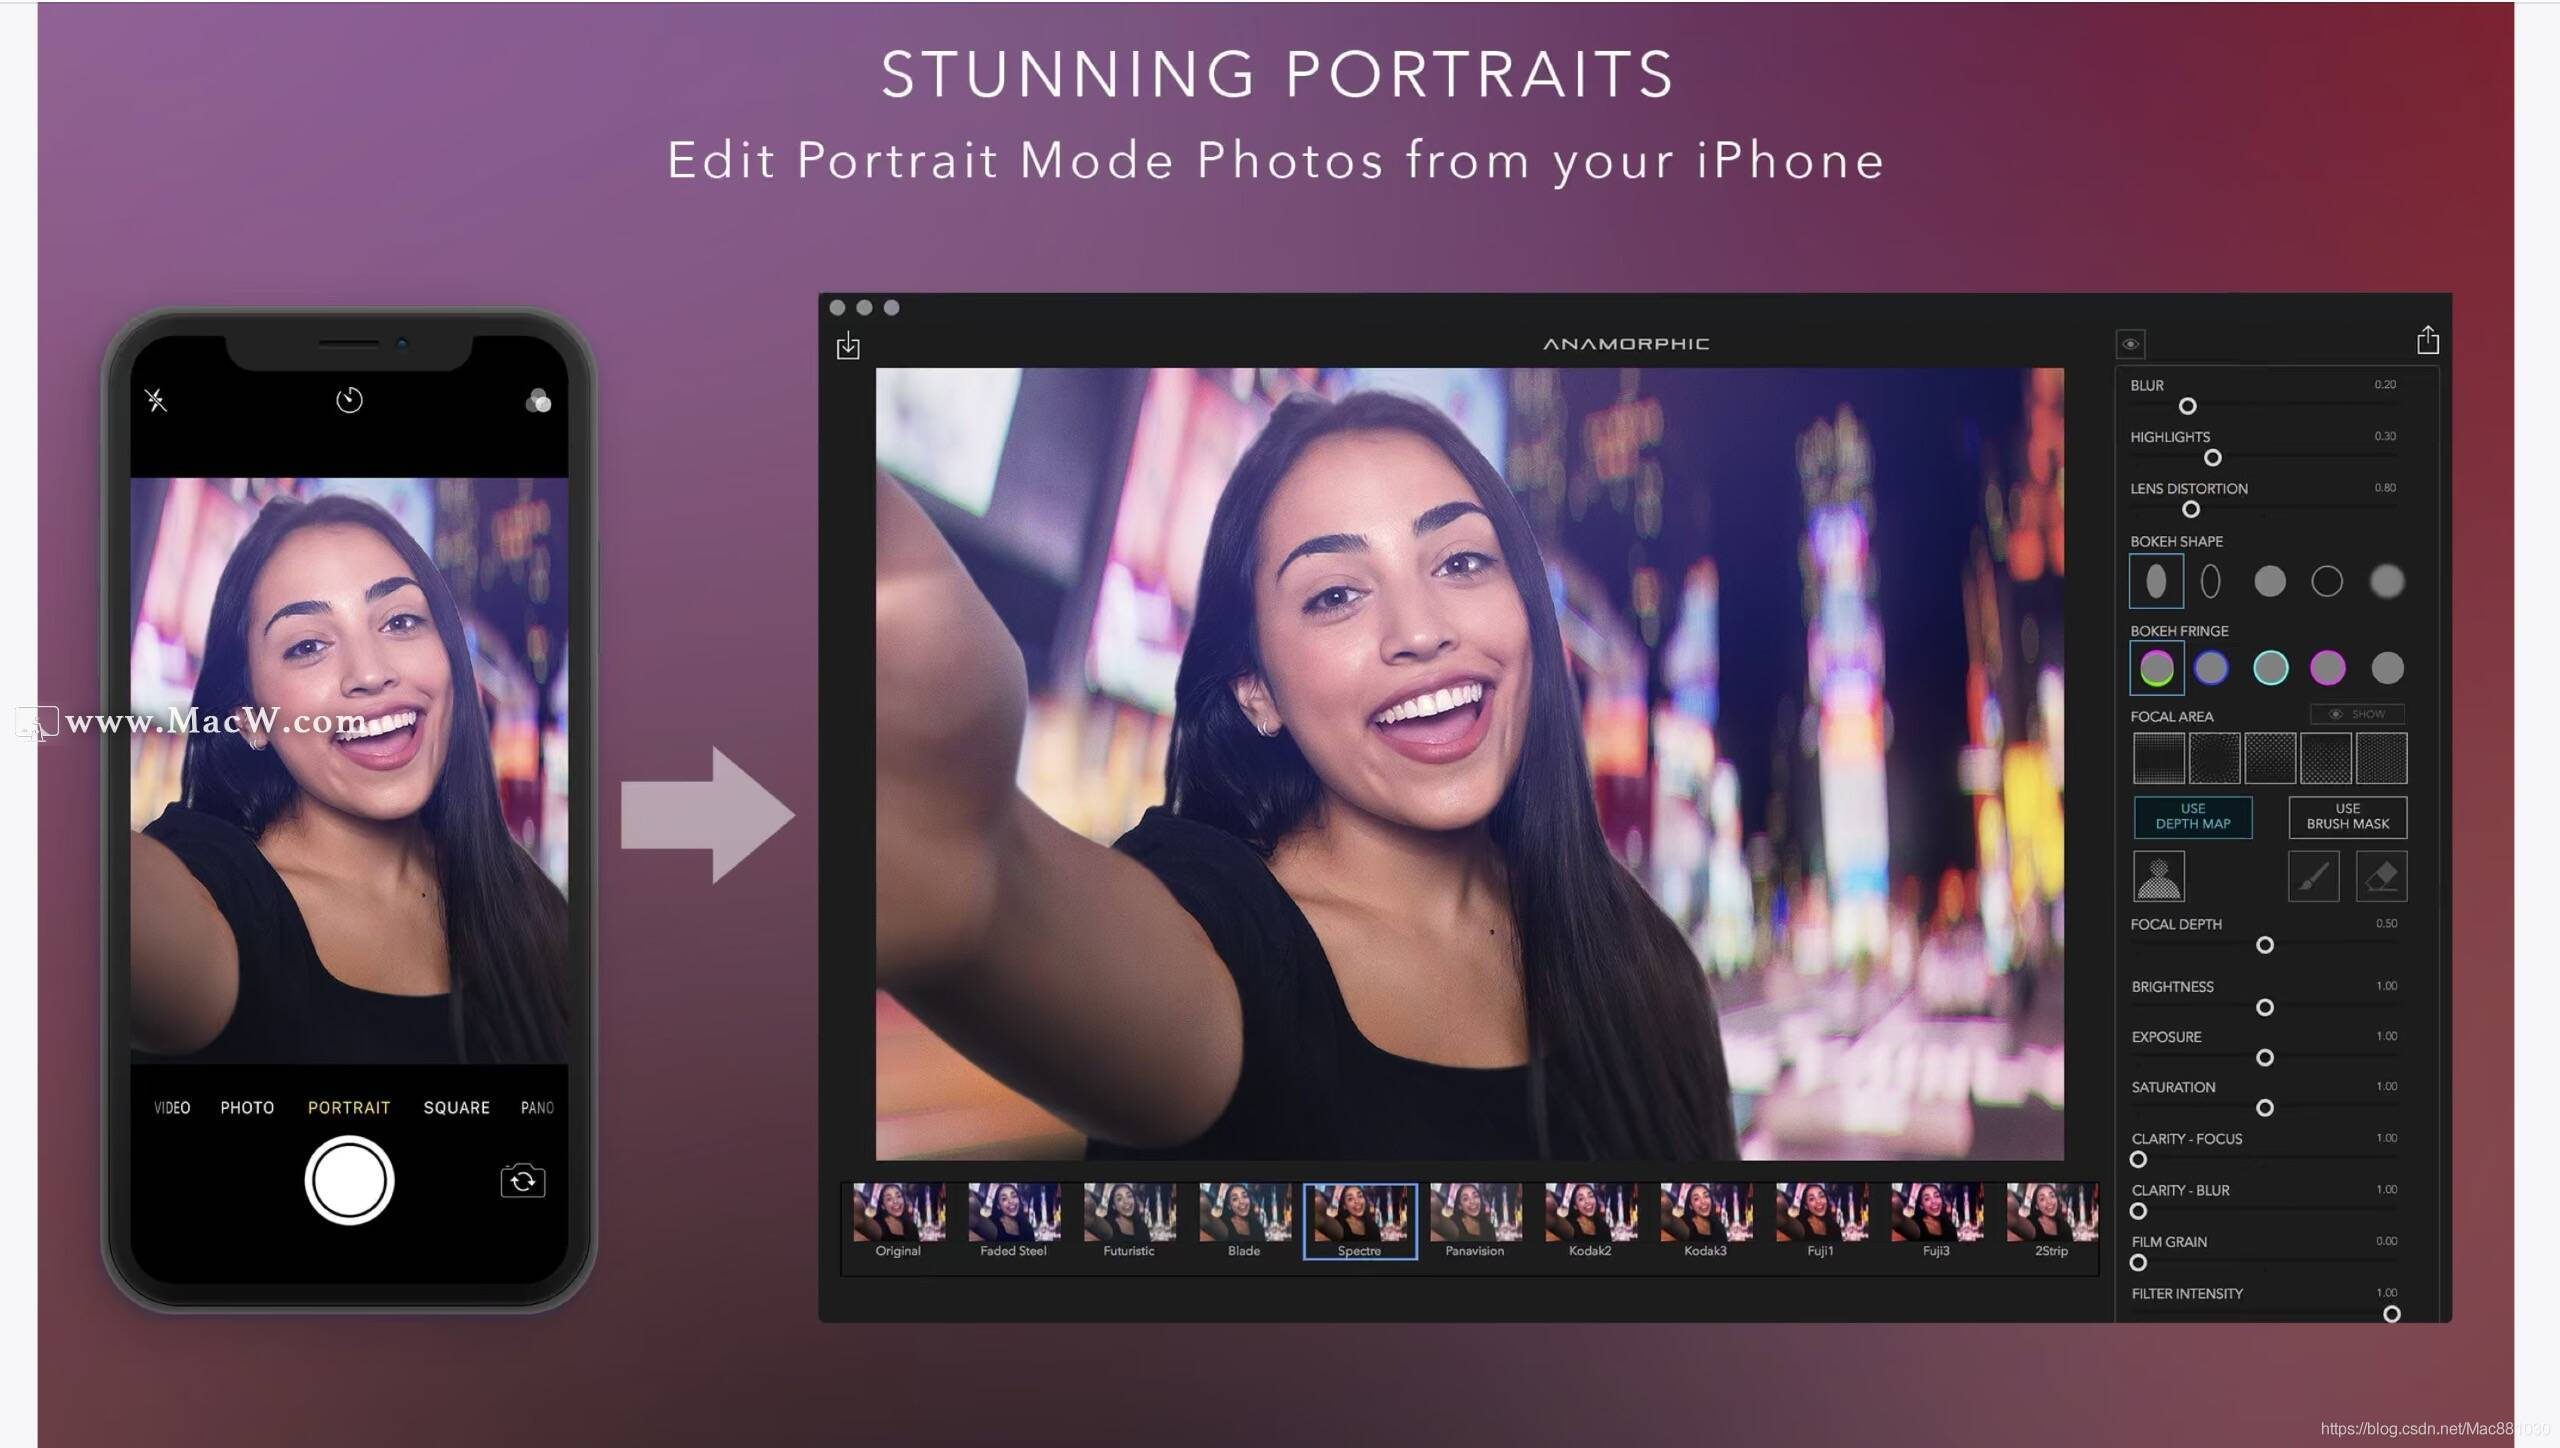Viewport: 2560px width, 1448px height.
Task: Click the Lens Distortion slider handle
Action: coord(2191,509)
